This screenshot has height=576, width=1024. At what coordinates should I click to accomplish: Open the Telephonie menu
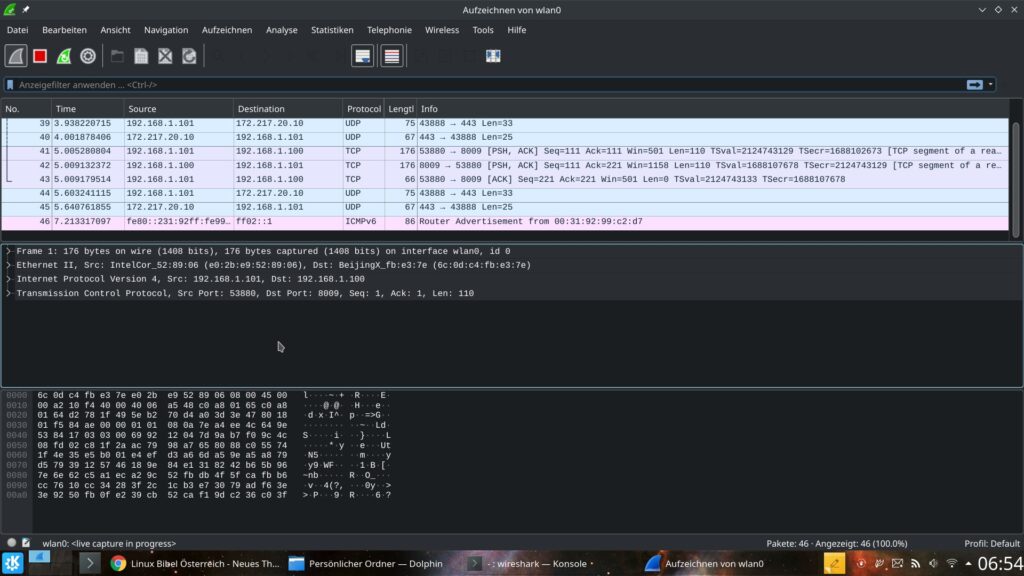(389, 30)
